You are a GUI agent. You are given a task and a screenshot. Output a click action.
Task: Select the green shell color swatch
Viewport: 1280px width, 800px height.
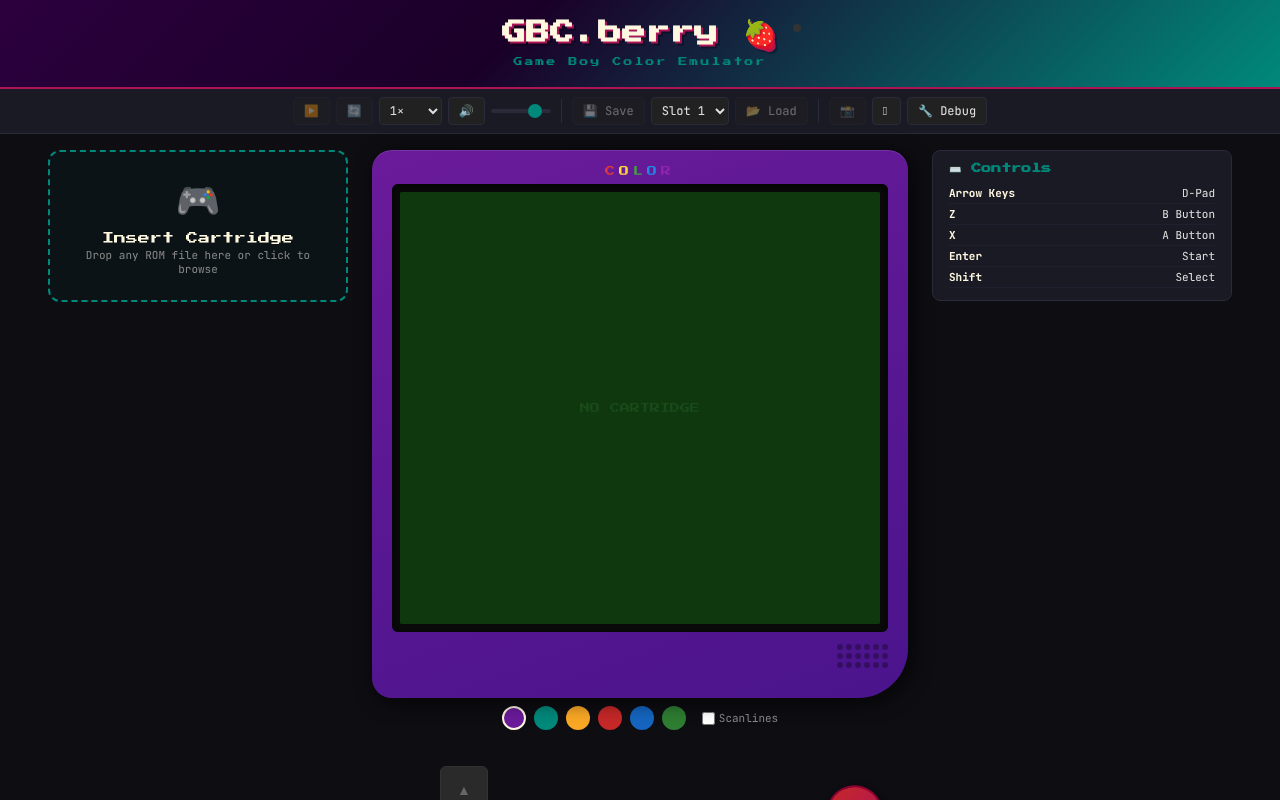tap(674, 718)
